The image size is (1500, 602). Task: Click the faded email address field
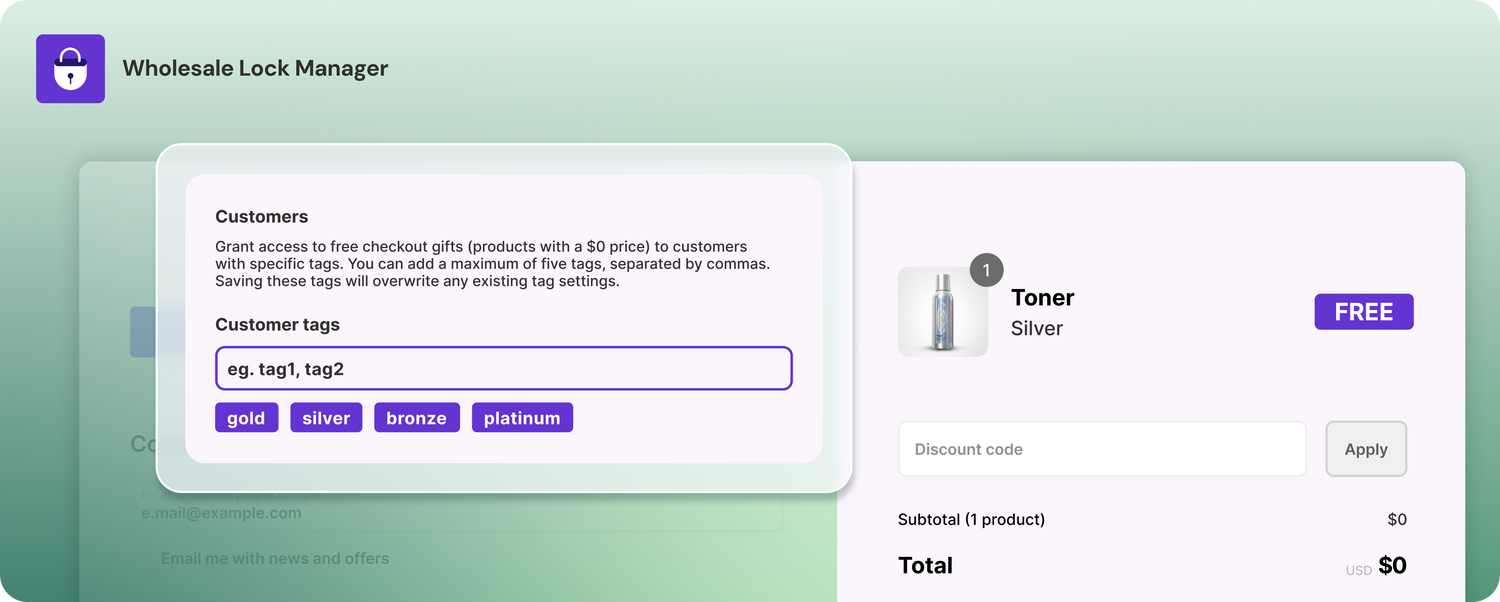[x=455, y=512]
